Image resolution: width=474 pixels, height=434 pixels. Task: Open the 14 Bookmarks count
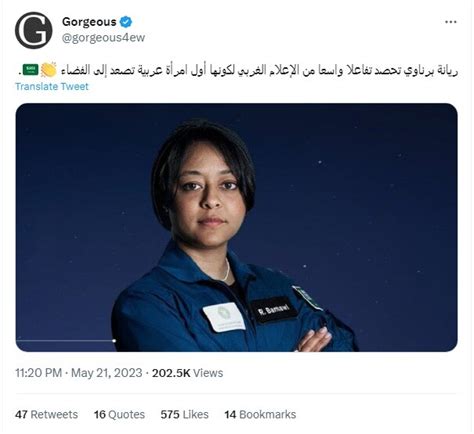click(x=260, y=414)
